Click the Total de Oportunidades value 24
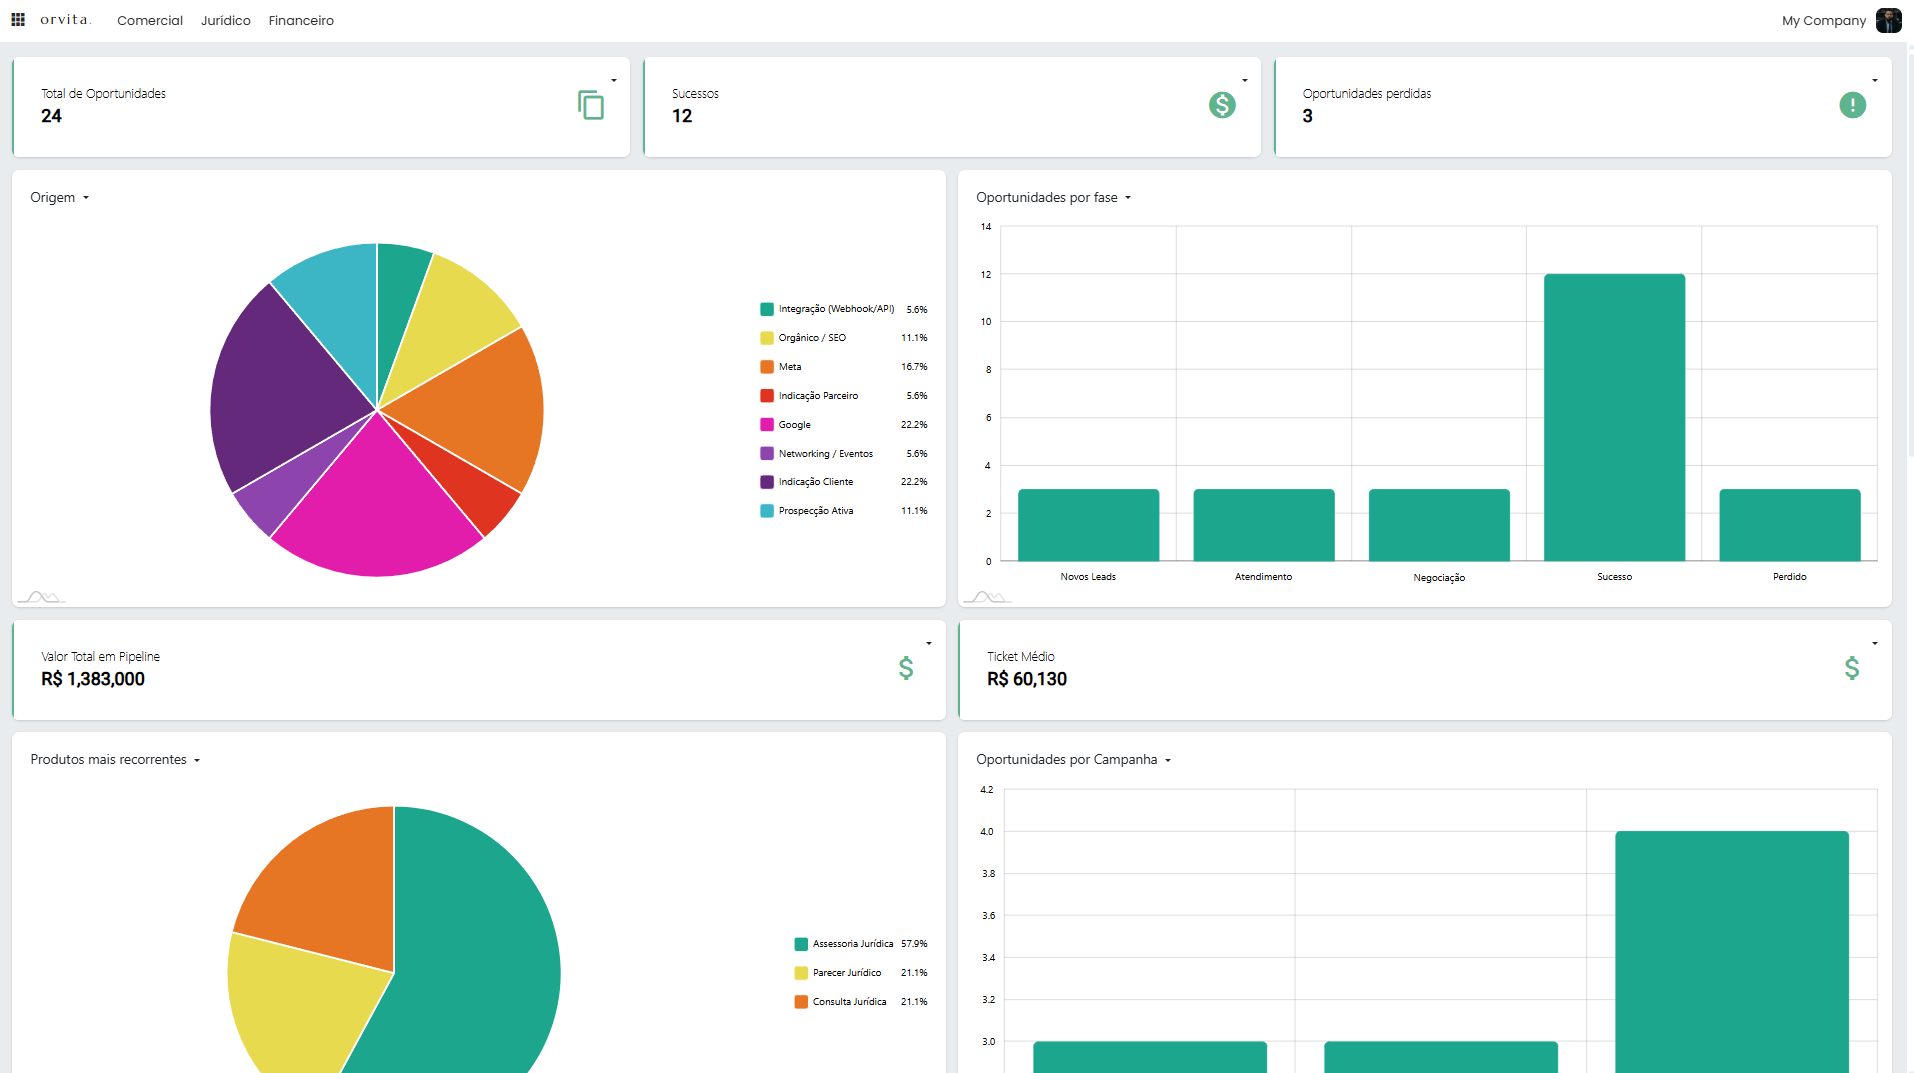Image resolution: width=1914 pixels, height=1073 pixels. click(x=51, y=116)
